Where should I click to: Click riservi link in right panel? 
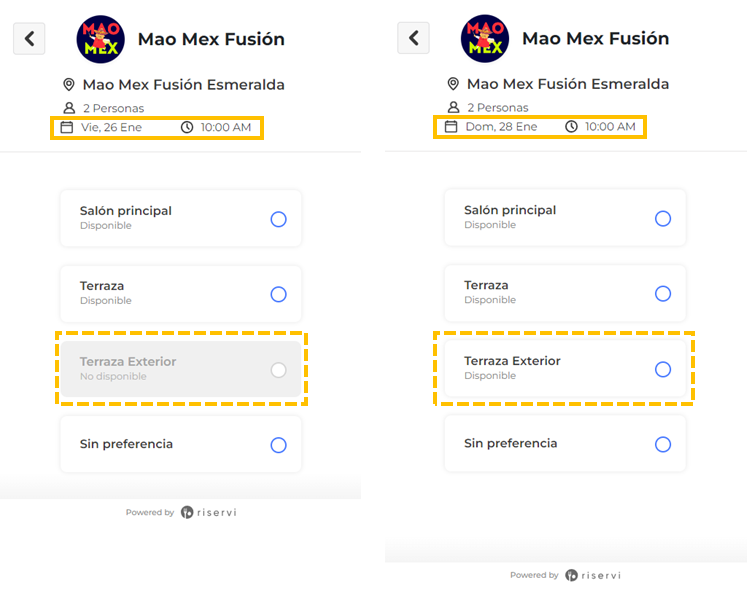coord(592,575)
